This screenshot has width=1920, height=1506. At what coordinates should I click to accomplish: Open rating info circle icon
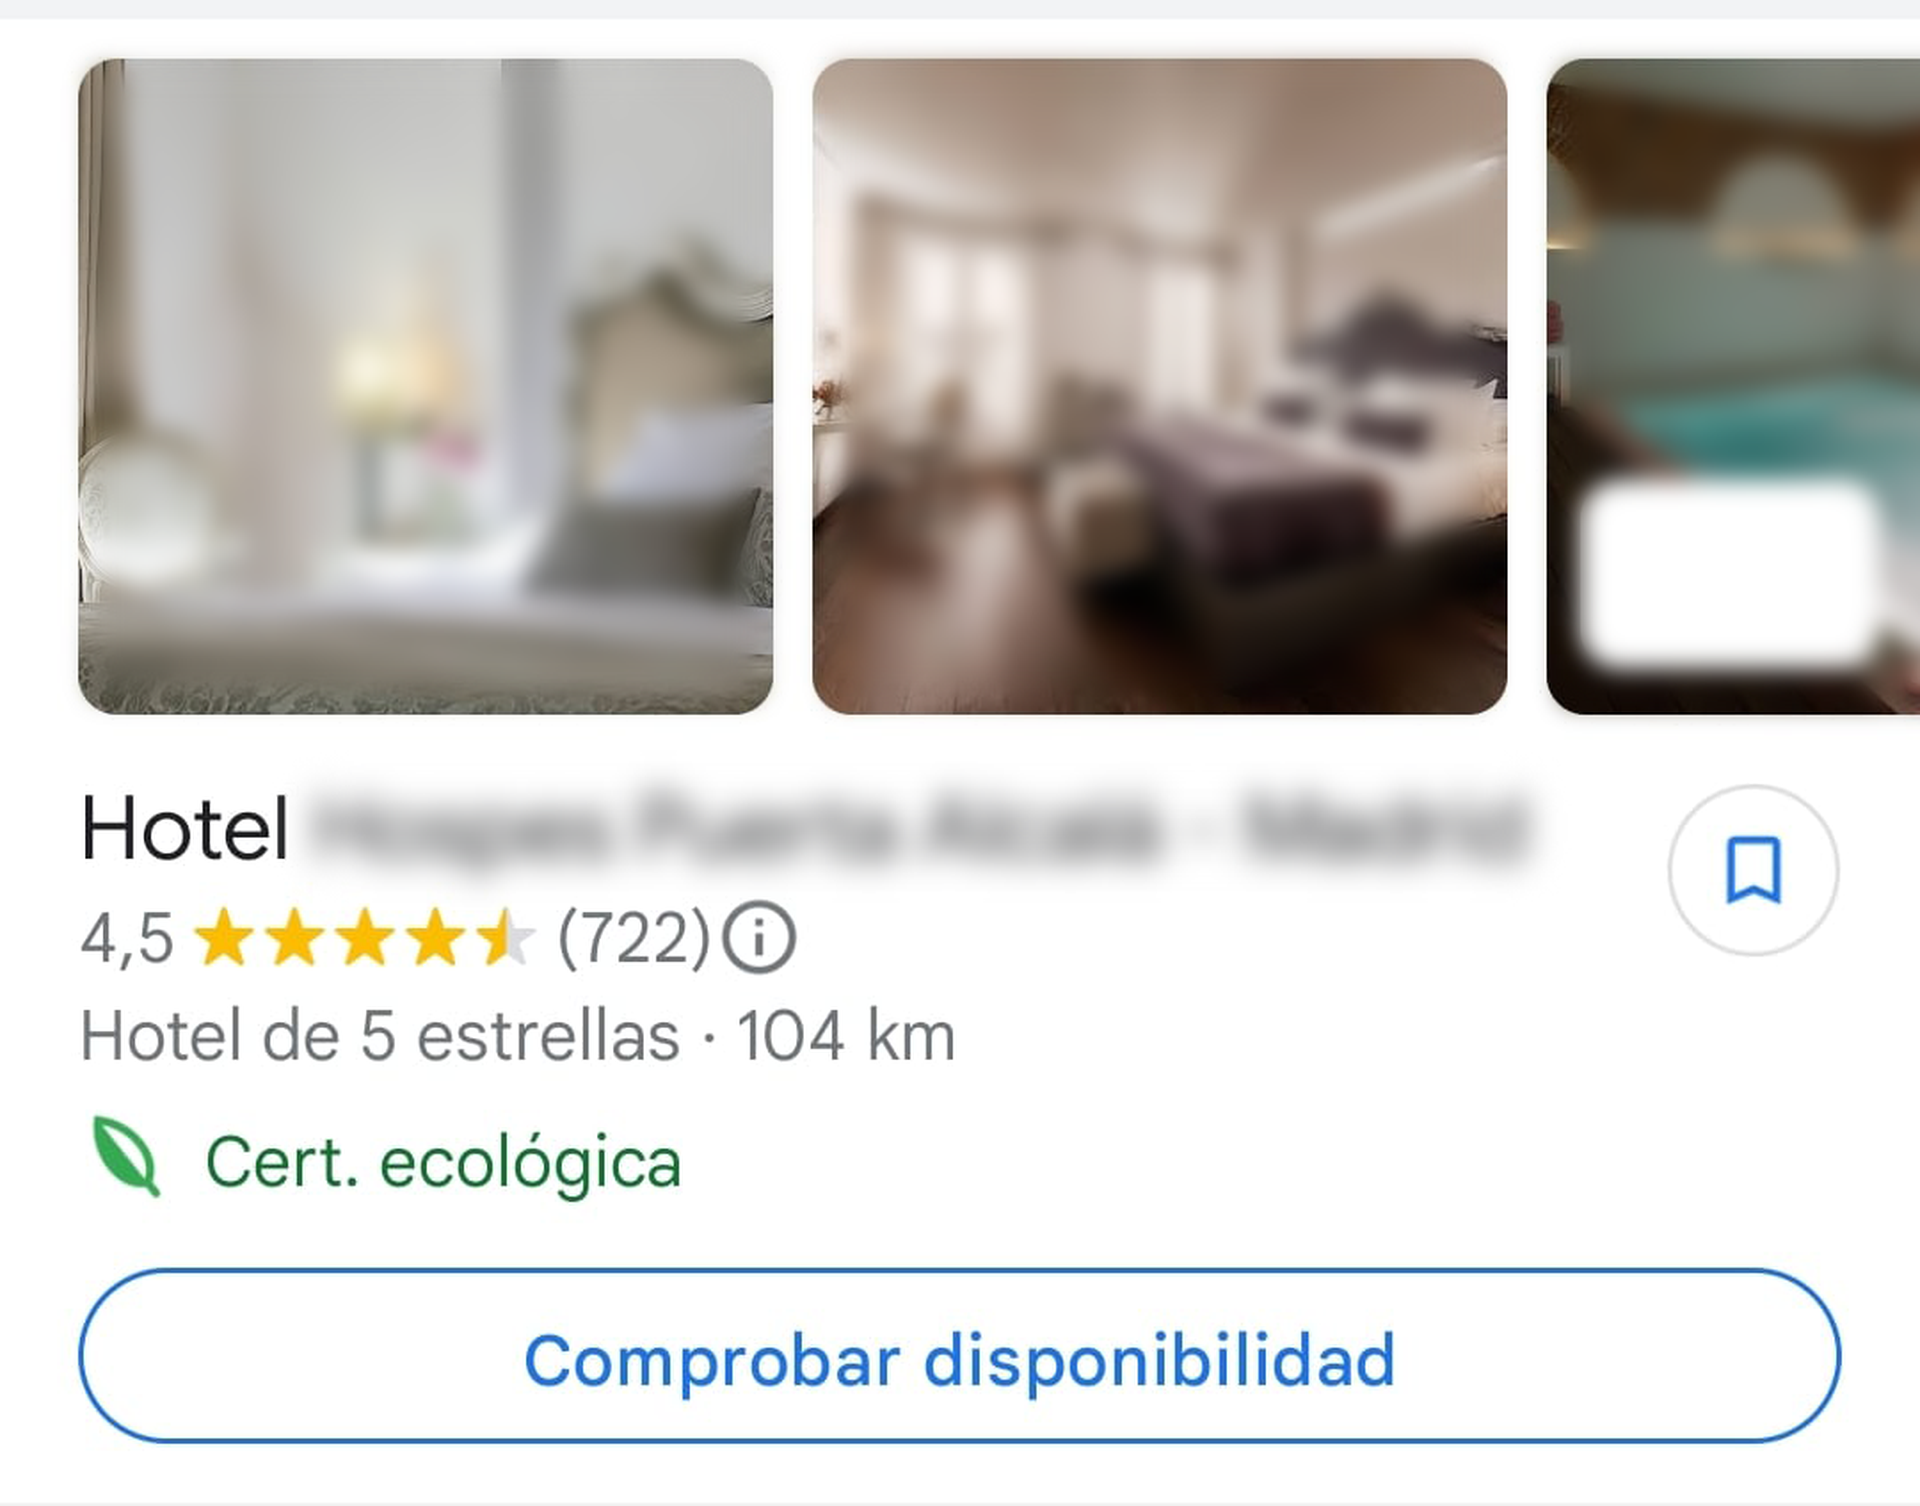(759, 938)
